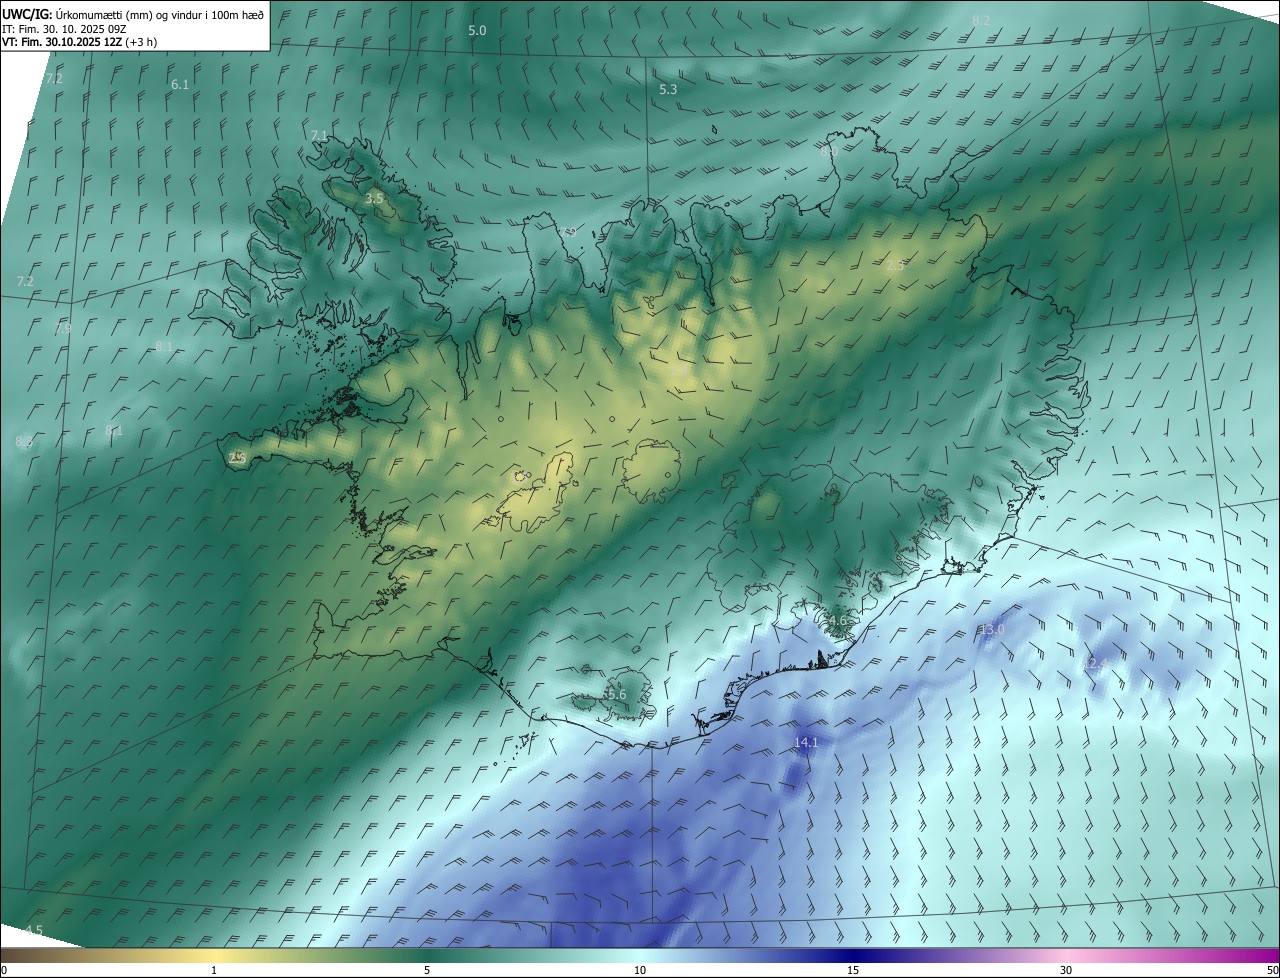Select the 14.1 value label
The image size is (1280, 978).
pyautogui.click(x=806, y=742)
